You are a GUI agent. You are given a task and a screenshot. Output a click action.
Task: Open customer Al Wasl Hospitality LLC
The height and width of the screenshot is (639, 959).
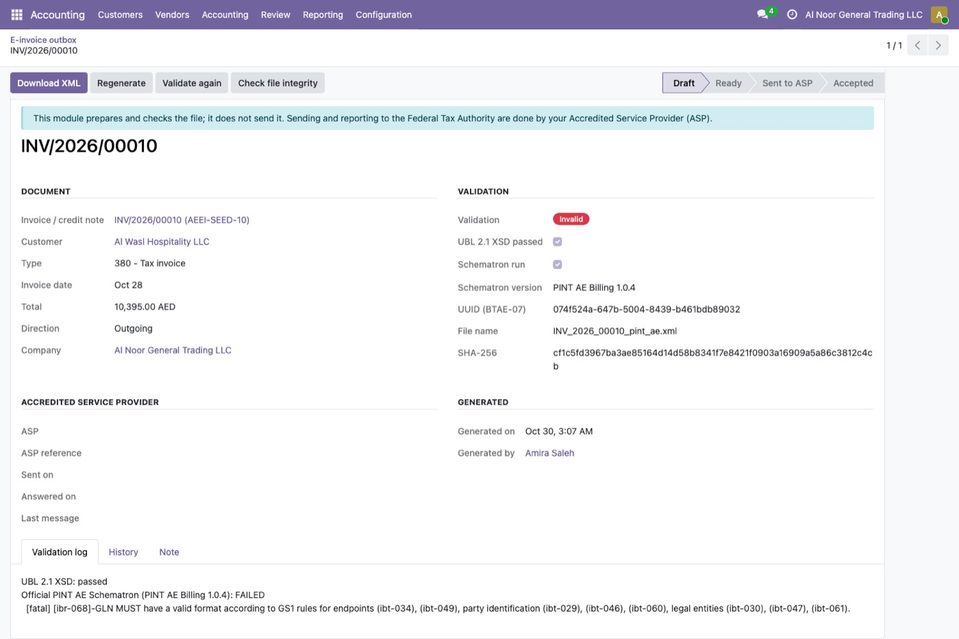click(161, 242)
